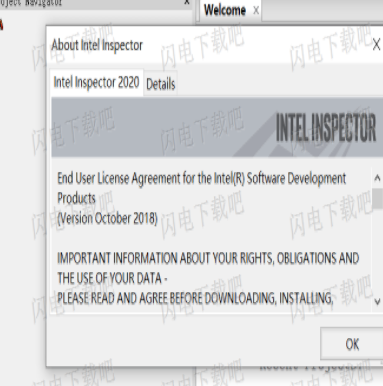The width and height of the screenshot is (383, 386).
Task: Switch to the Details tab
Action: coord(161,84)
